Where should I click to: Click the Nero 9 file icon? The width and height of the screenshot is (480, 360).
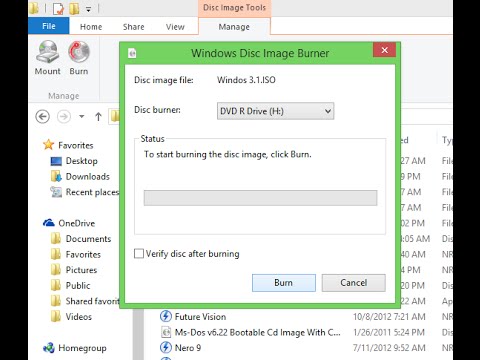pyautogui.click(x=166, y=347)
